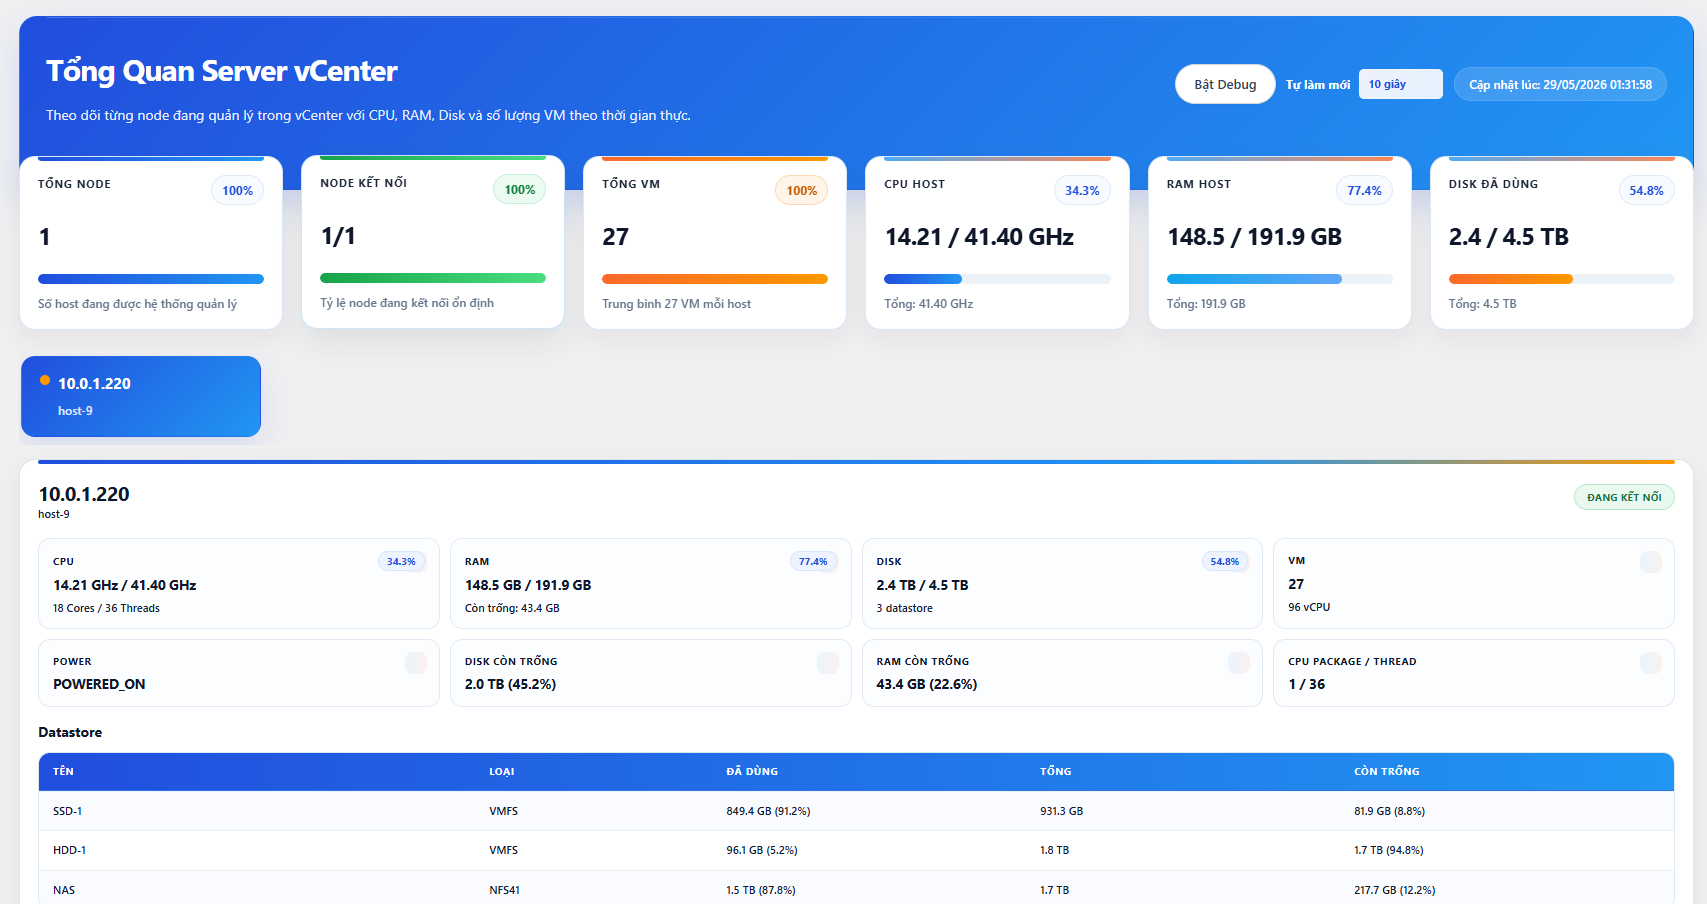
Task: Click the 1 / 36 value
Action: click(x=1307, y=684)
